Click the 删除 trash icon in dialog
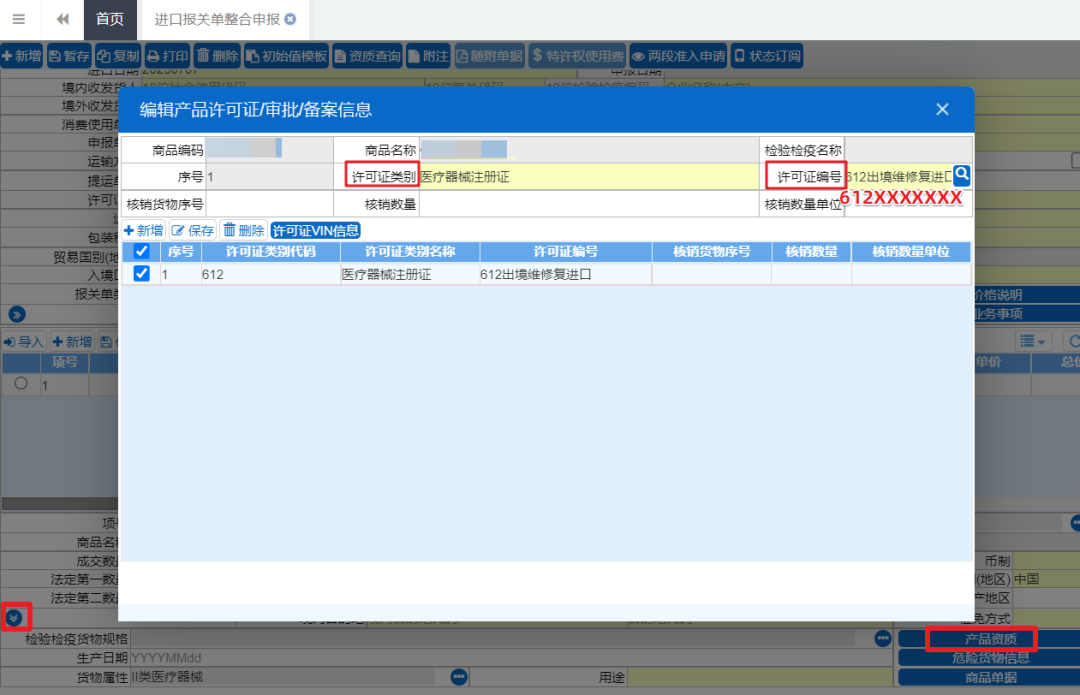The width and height of the screenshot is (1080, 695). (229, 230)
